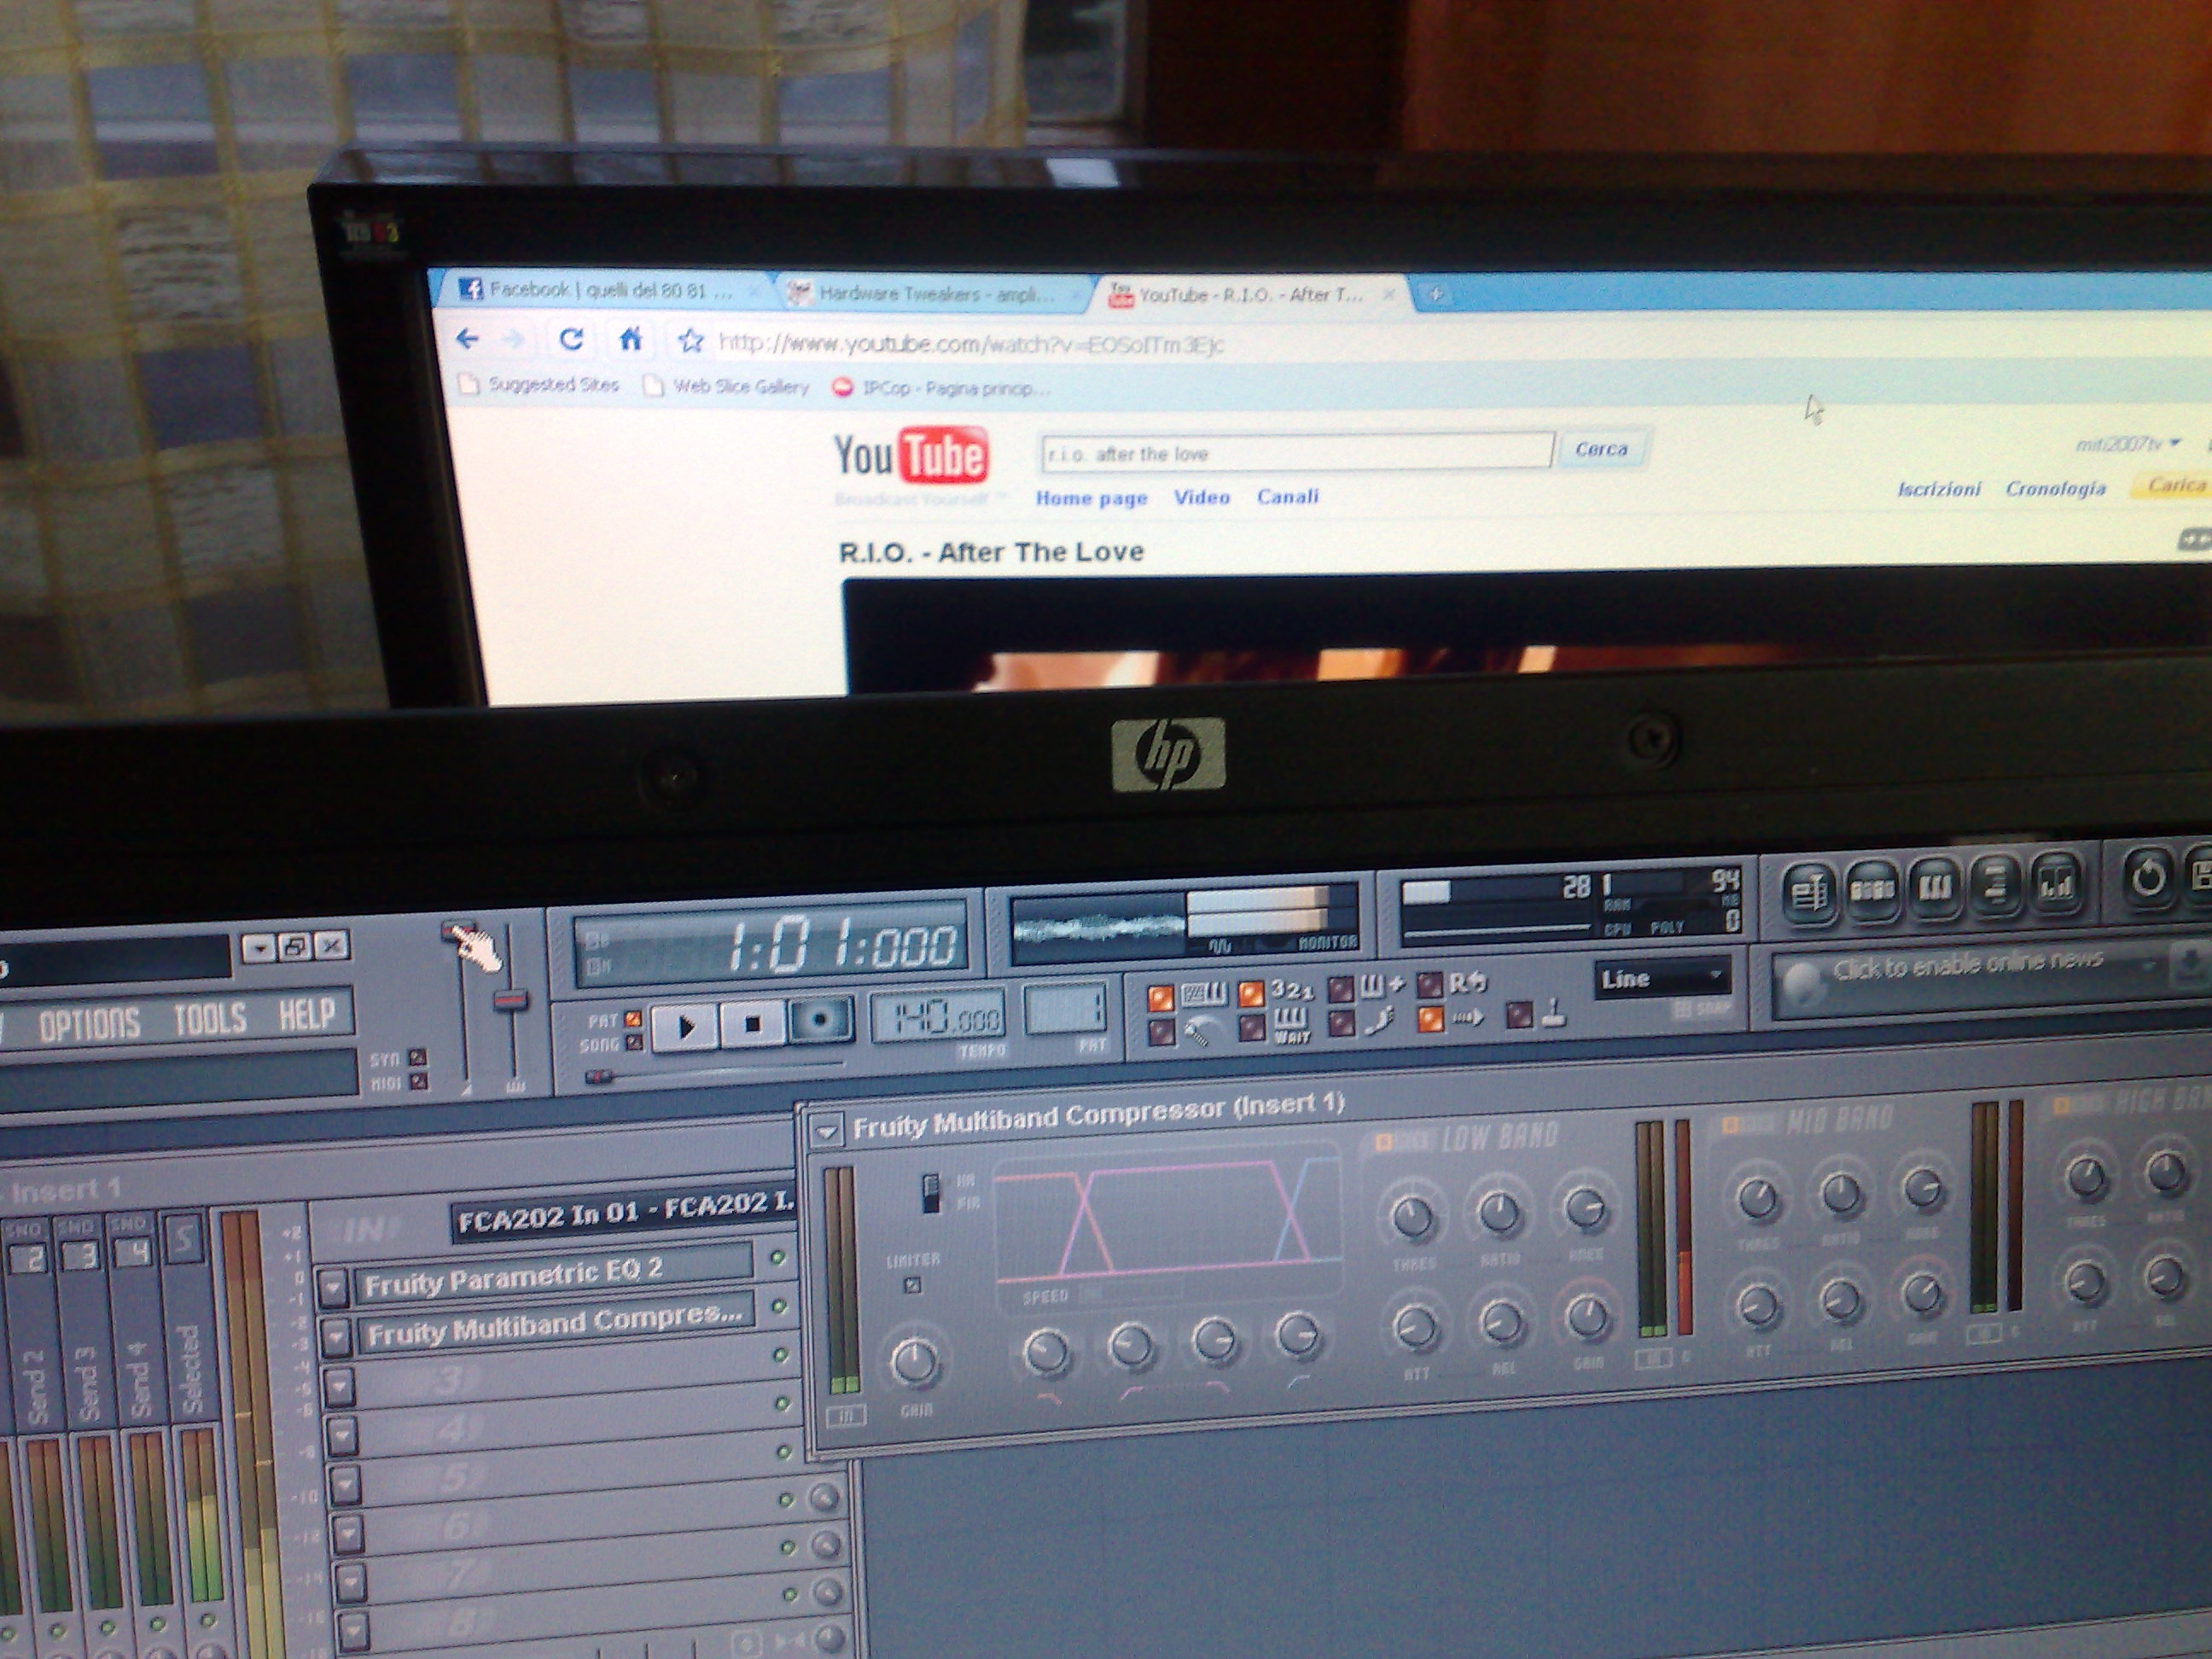Flip the IIR/FIR switch in compressor
This screenshot has width=2212, height=1659.
pyautogui.click(x=931, y=1192)
